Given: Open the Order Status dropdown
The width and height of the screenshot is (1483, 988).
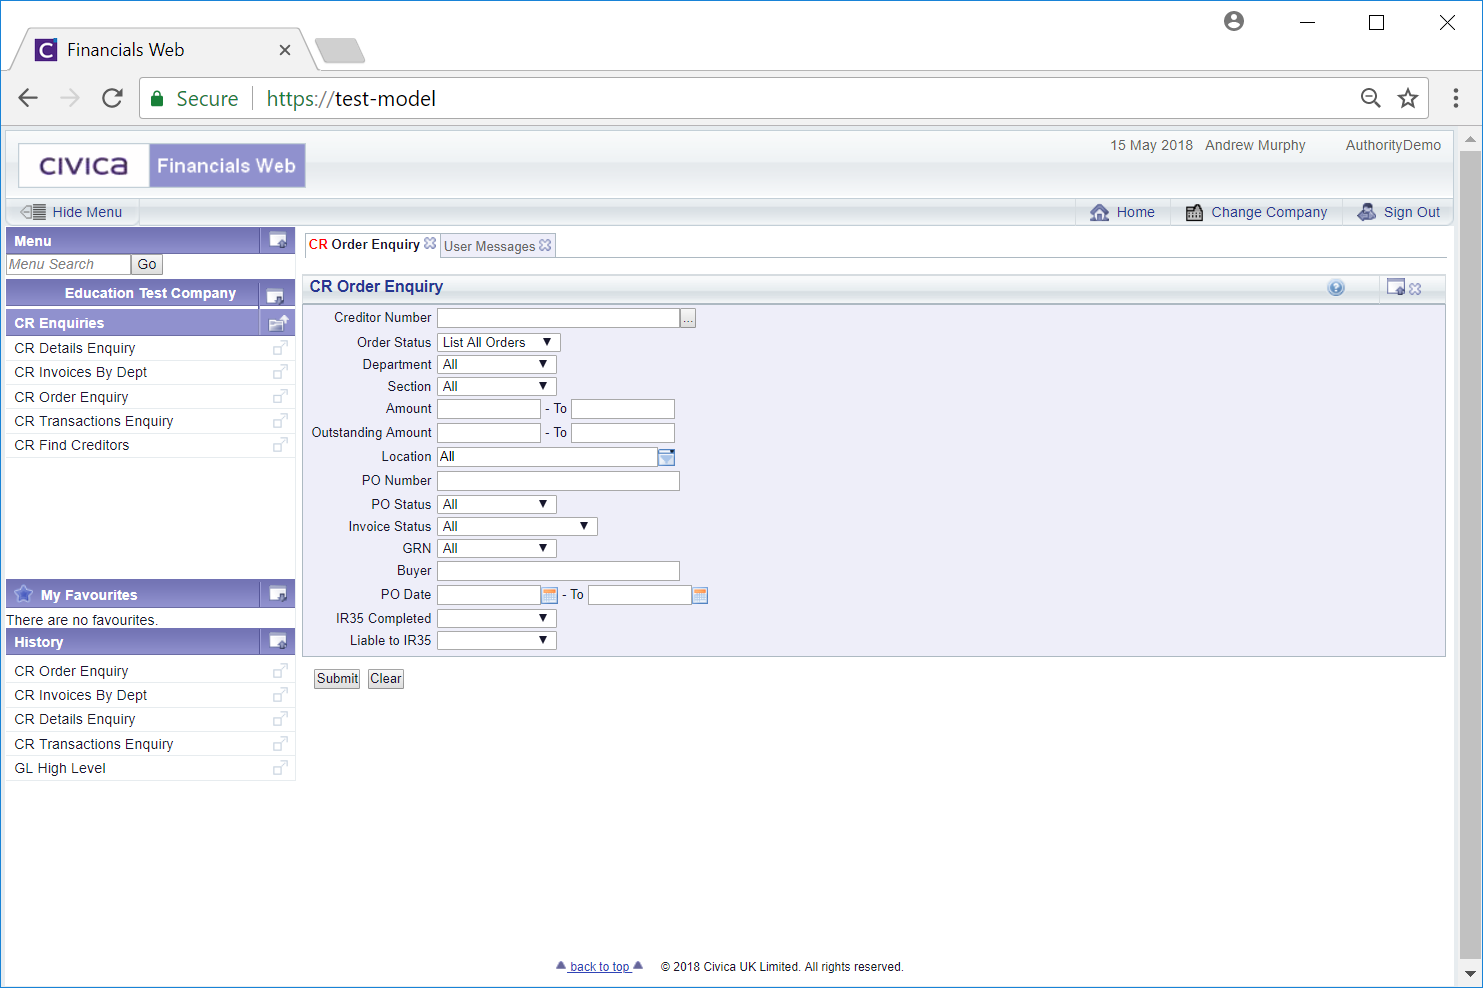Looking at the screenshot, I should coord(499,342).
